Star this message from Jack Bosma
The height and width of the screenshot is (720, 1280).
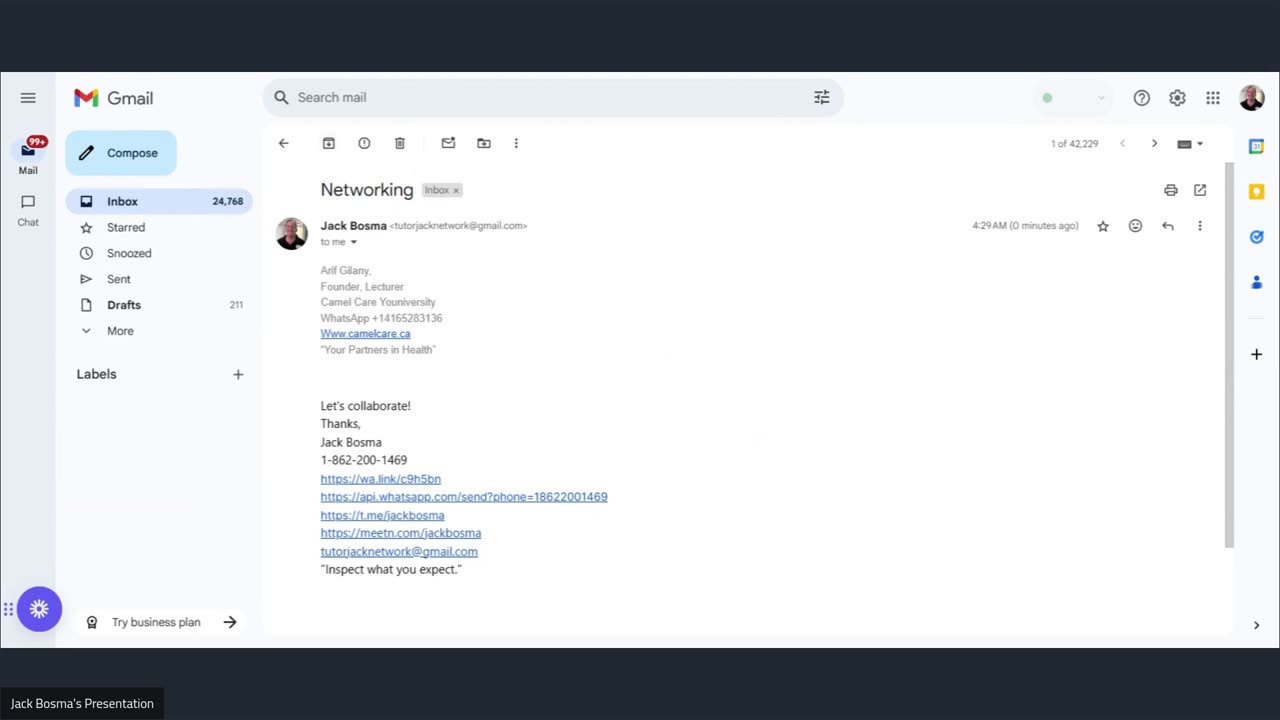click(x=1103, y=226)
